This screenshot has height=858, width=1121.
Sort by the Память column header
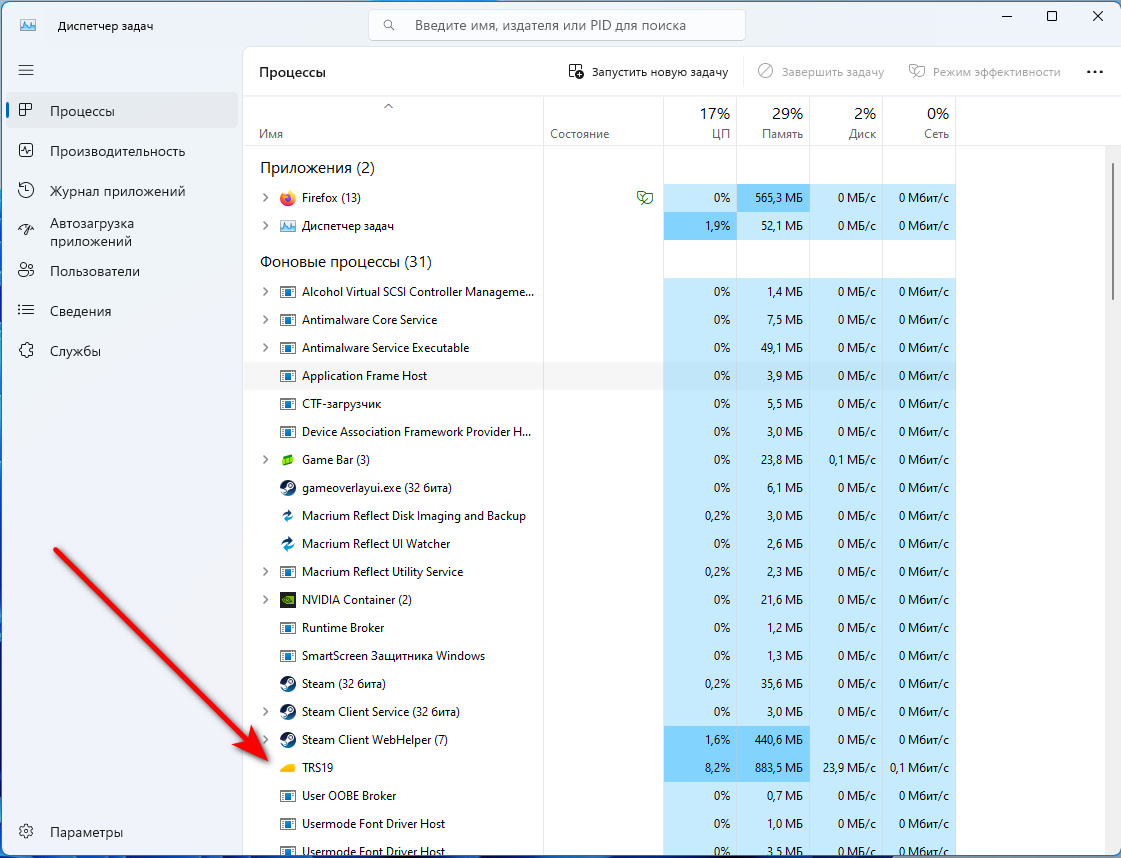(x=773, y=122)
